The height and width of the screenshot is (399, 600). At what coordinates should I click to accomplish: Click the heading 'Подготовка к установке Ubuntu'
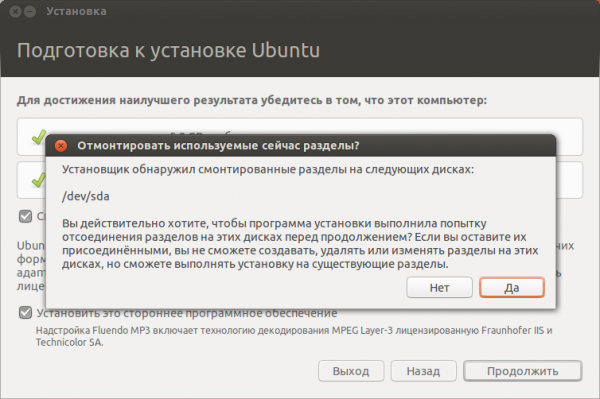point(168,51)
